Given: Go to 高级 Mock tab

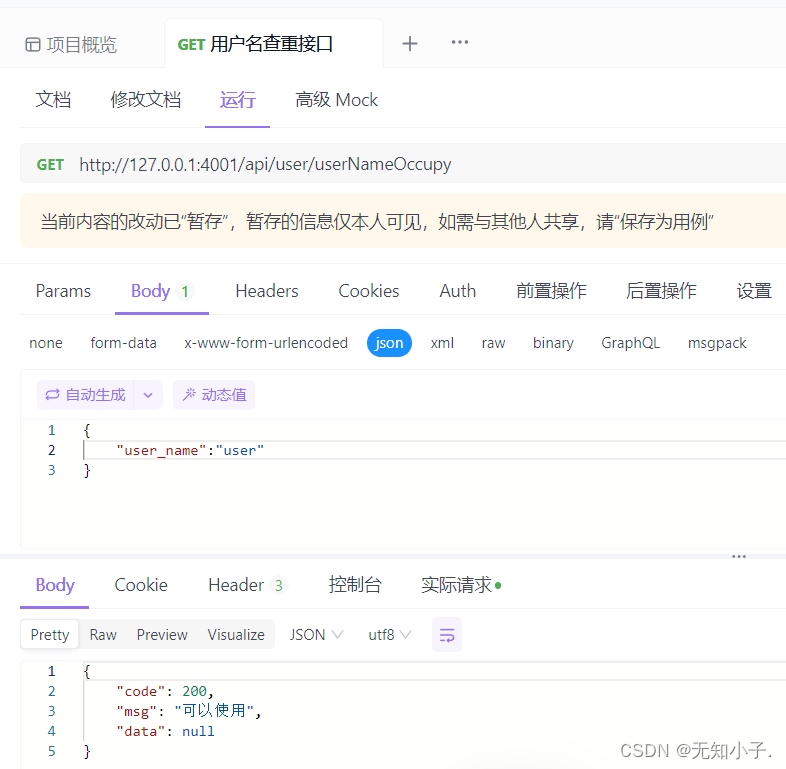Looking at the screenshot, I should [336, 100].
